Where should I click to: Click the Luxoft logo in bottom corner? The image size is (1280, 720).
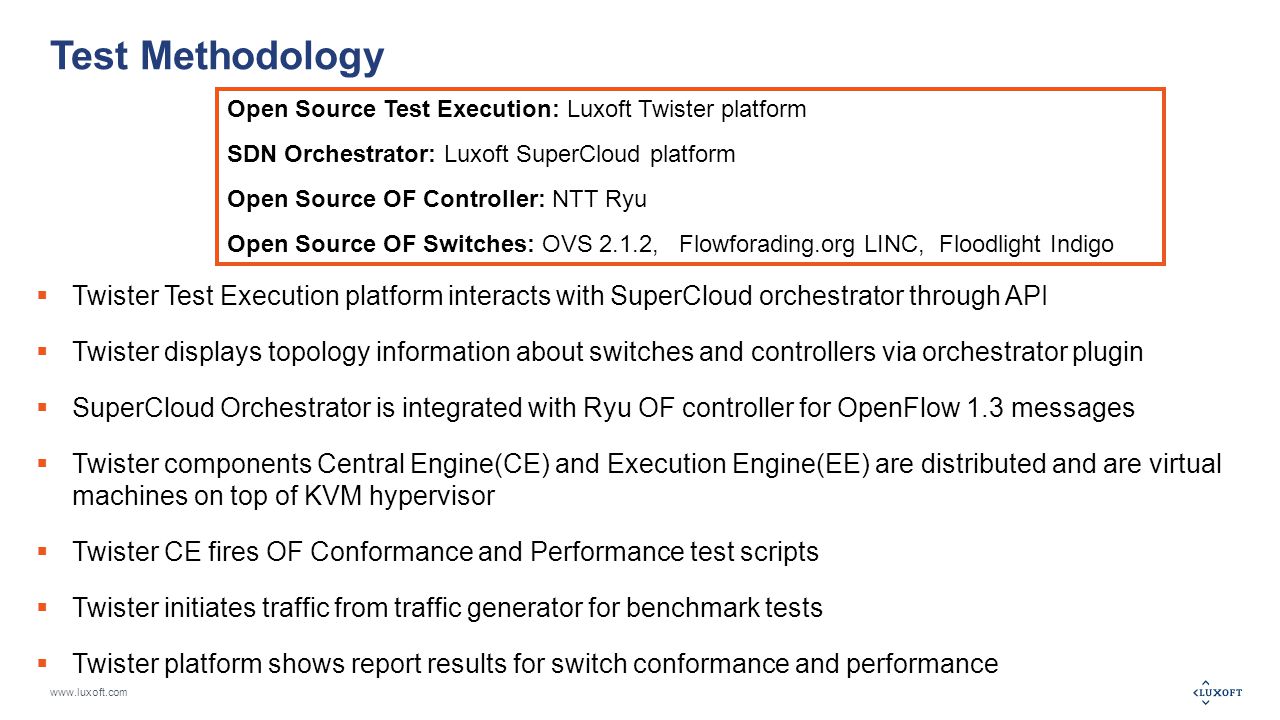1218,692
